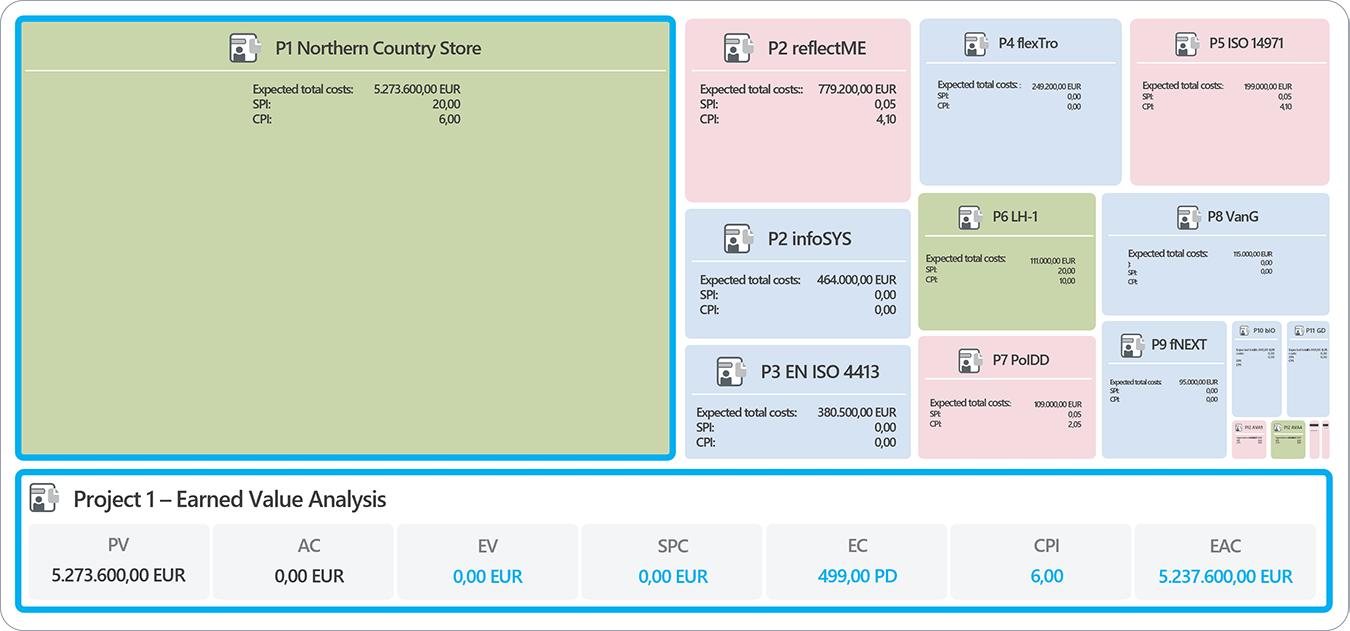Click the P6 LH-1 project icon
This screenshot has width=1350, height=631.
(x=969, y=217)
